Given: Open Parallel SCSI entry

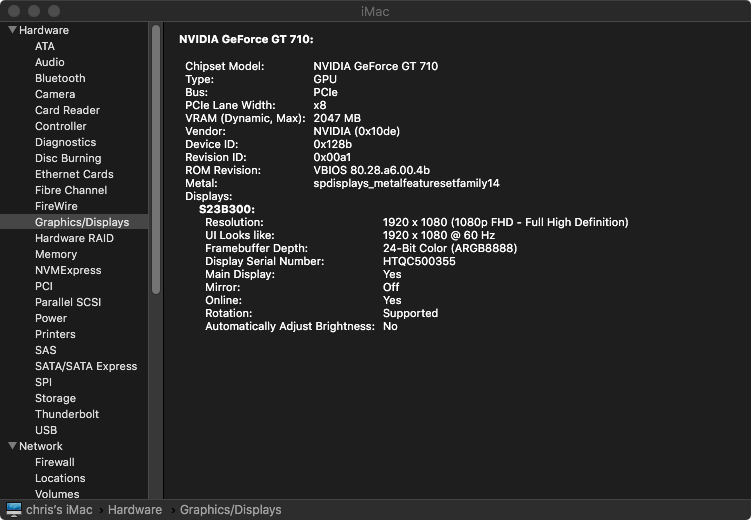Looking at the screenshot, I should click(68, 302).
